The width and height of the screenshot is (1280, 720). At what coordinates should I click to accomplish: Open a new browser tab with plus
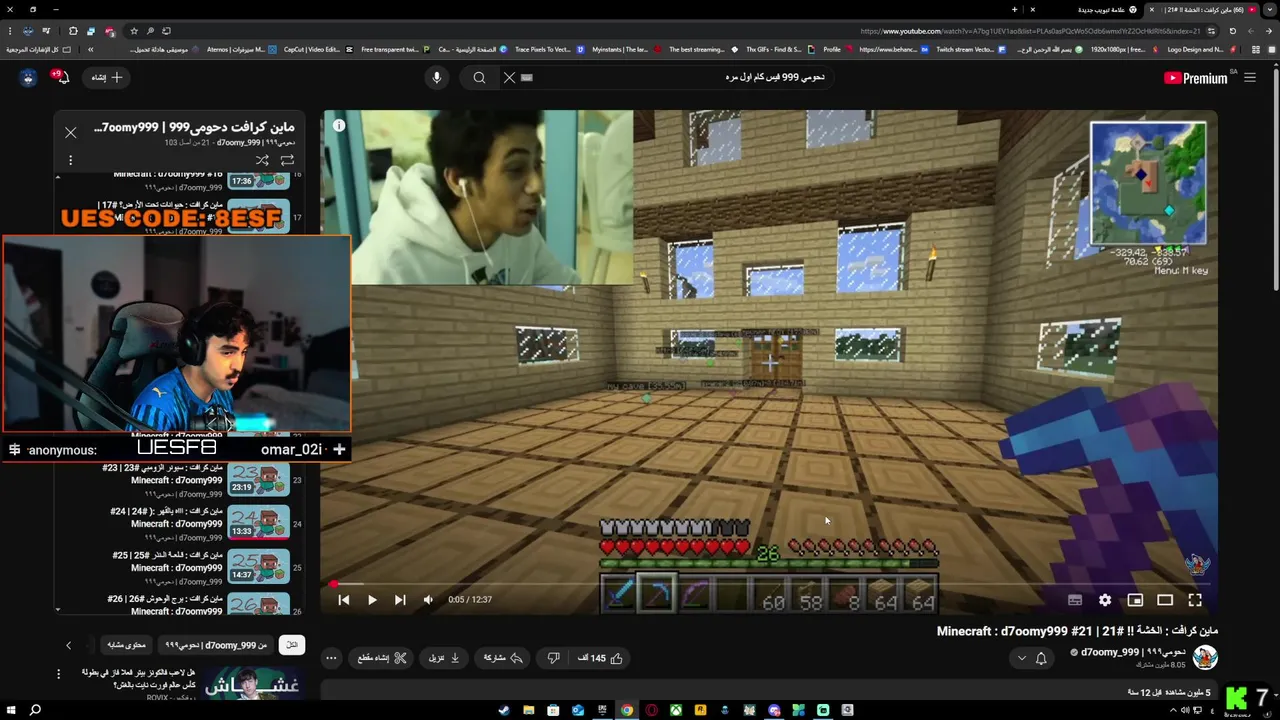coord(1014,9)
